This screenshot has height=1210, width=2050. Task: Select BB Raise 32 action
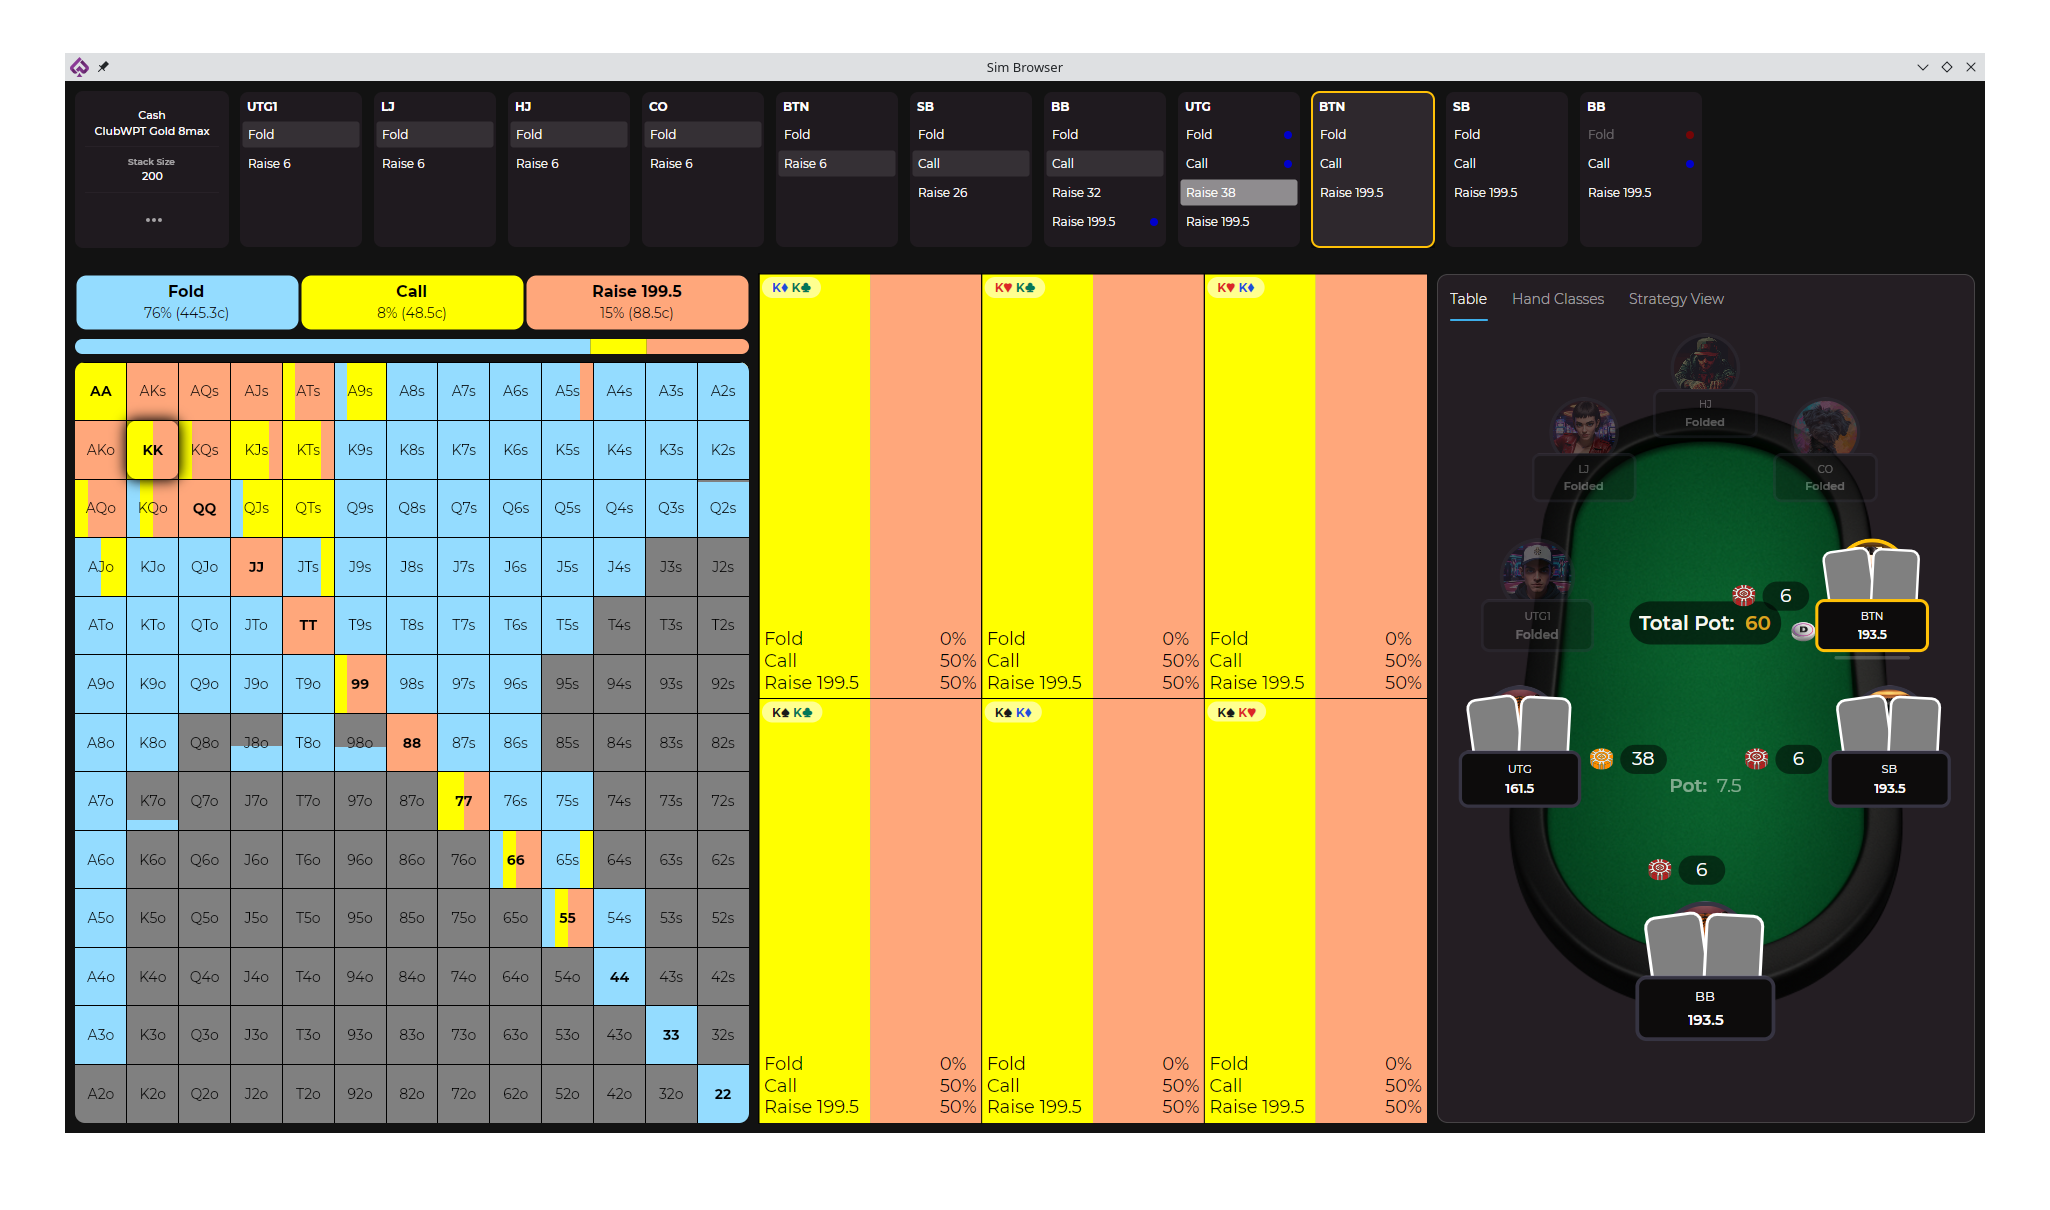pyautogui.click(x=1105, y=192)
